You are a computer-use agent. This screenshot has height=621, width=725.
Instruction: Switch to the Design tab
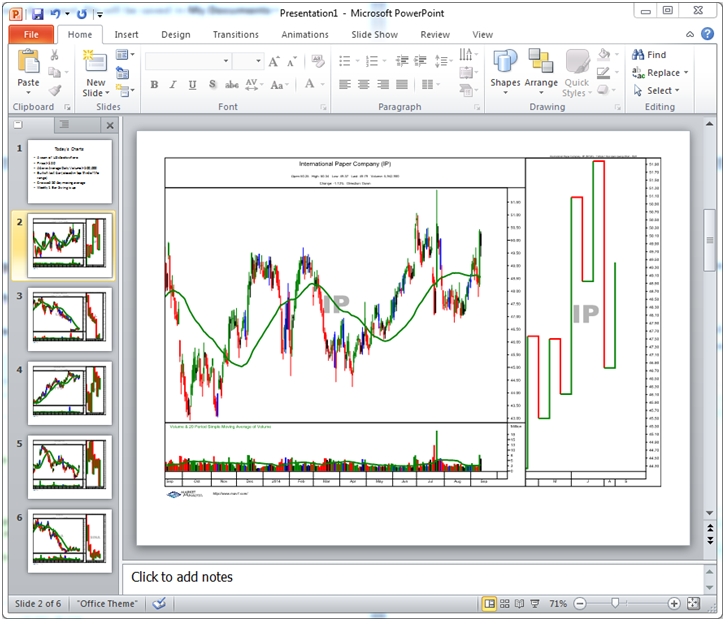pyautogui.click(x=176, y=35)
